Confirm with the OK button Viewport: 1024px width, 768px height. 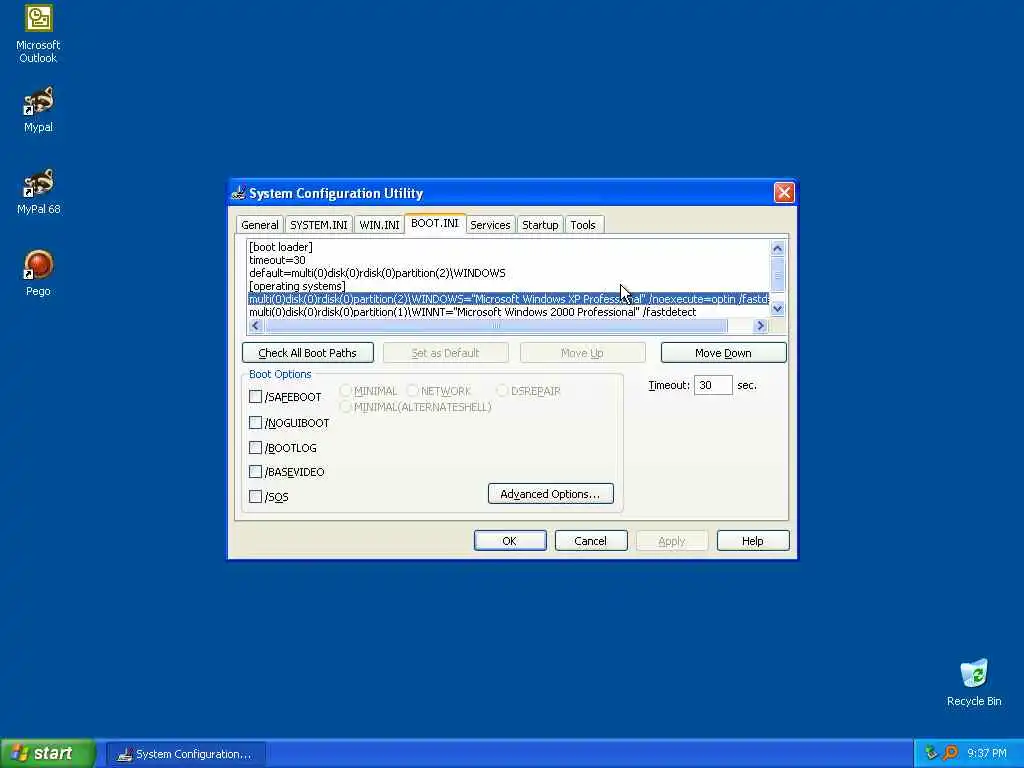[510, 541]
